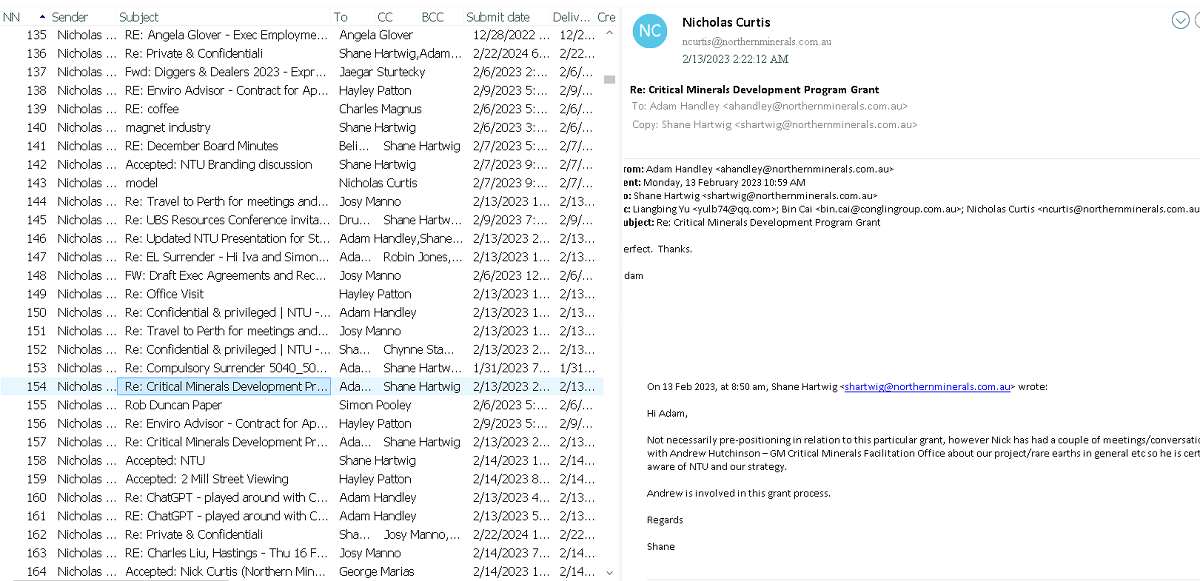Select row 161 'RE: ChatGPT - played around with C...'
Screen dimensions: 1200x581
point(301,516)
